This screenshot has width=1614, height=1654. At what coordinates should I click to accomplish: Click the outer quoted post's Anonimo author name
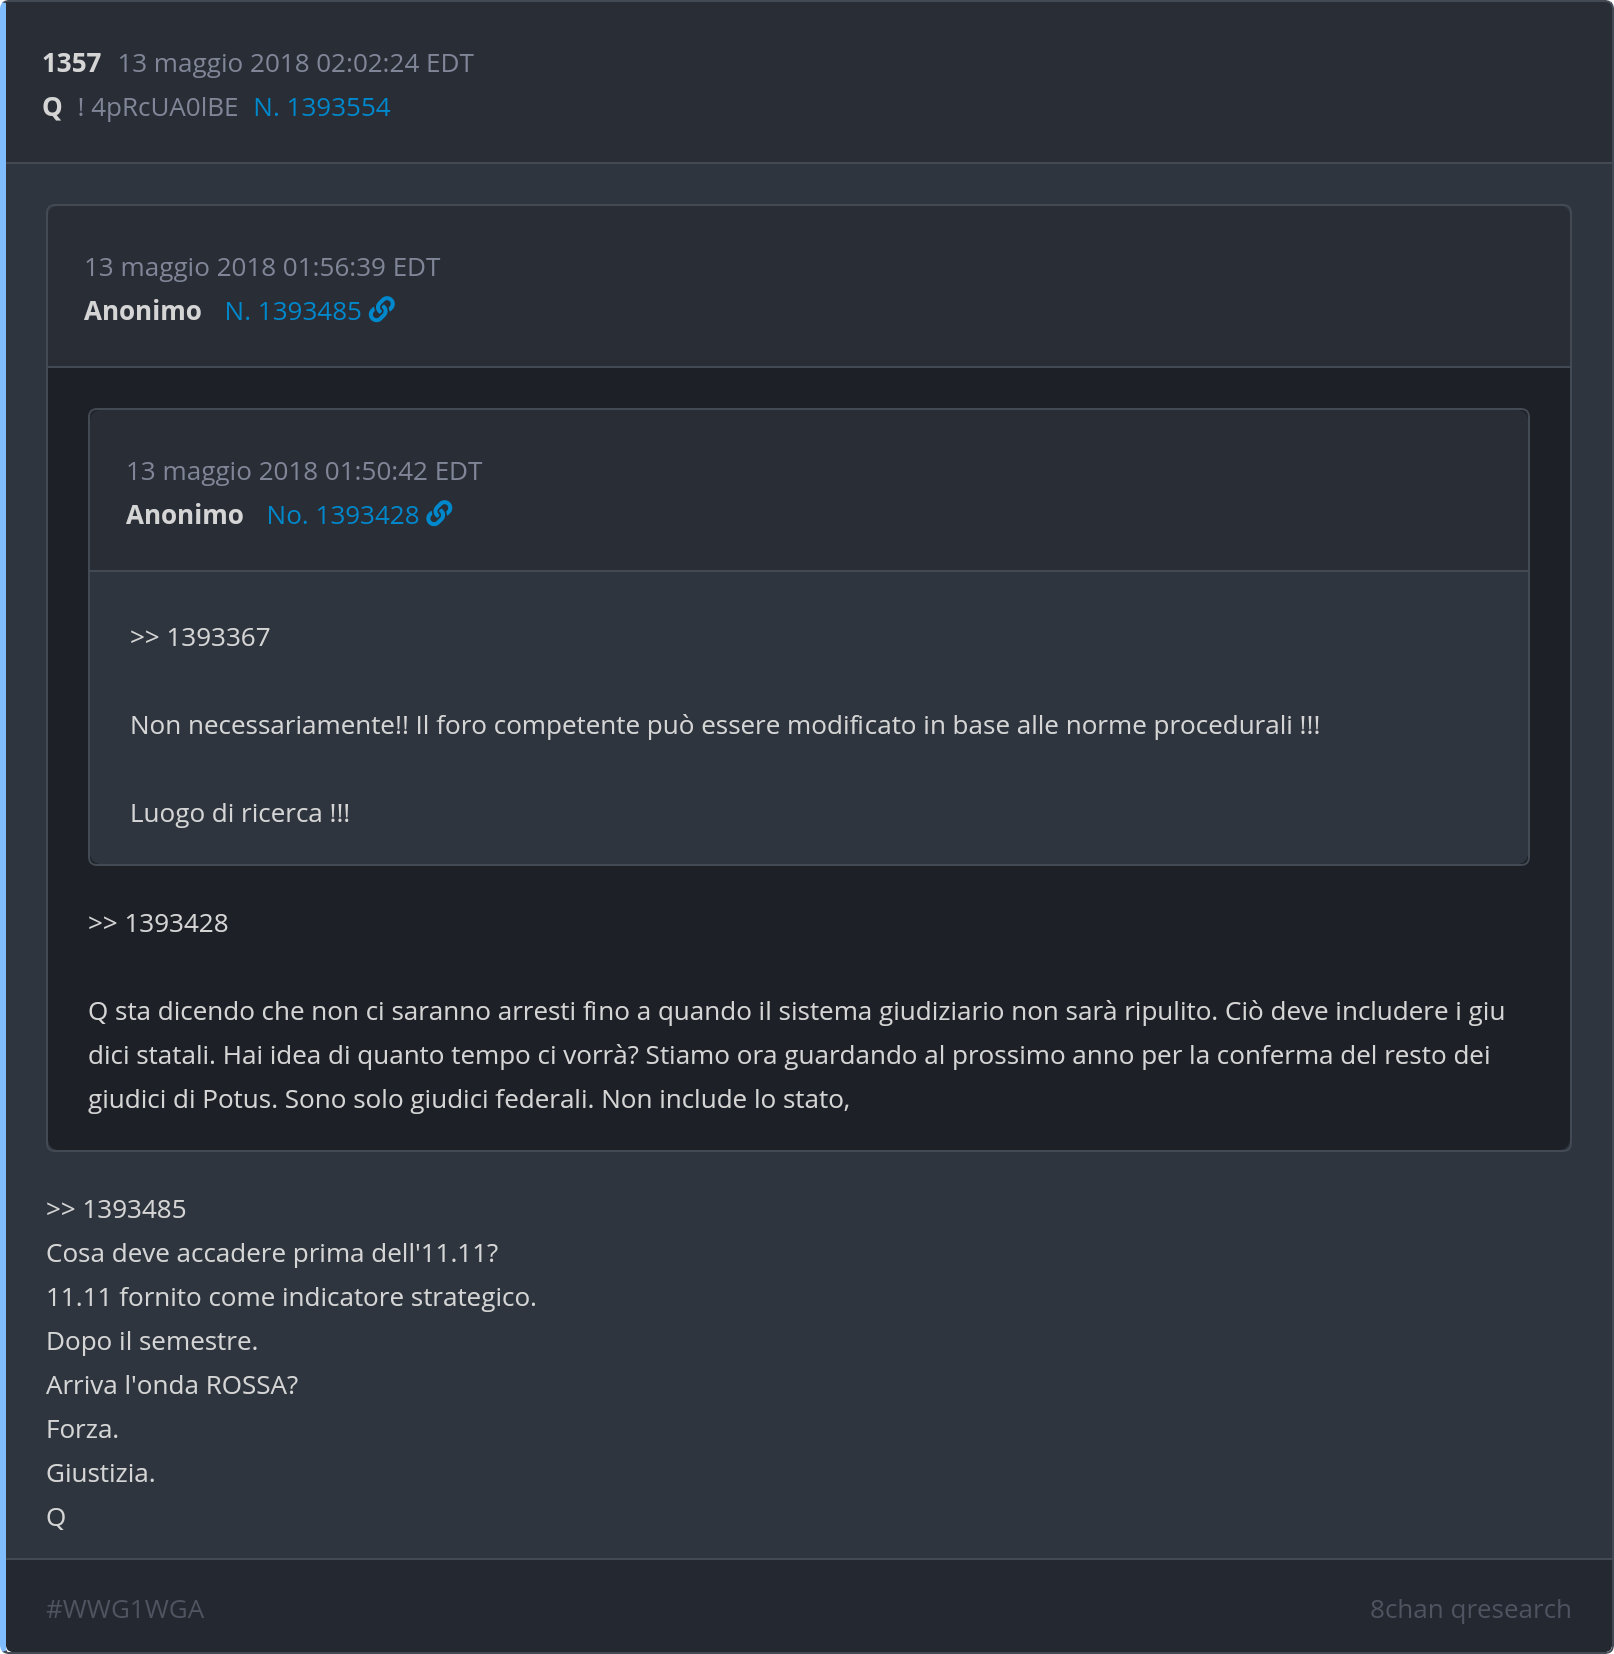(143, 311)
